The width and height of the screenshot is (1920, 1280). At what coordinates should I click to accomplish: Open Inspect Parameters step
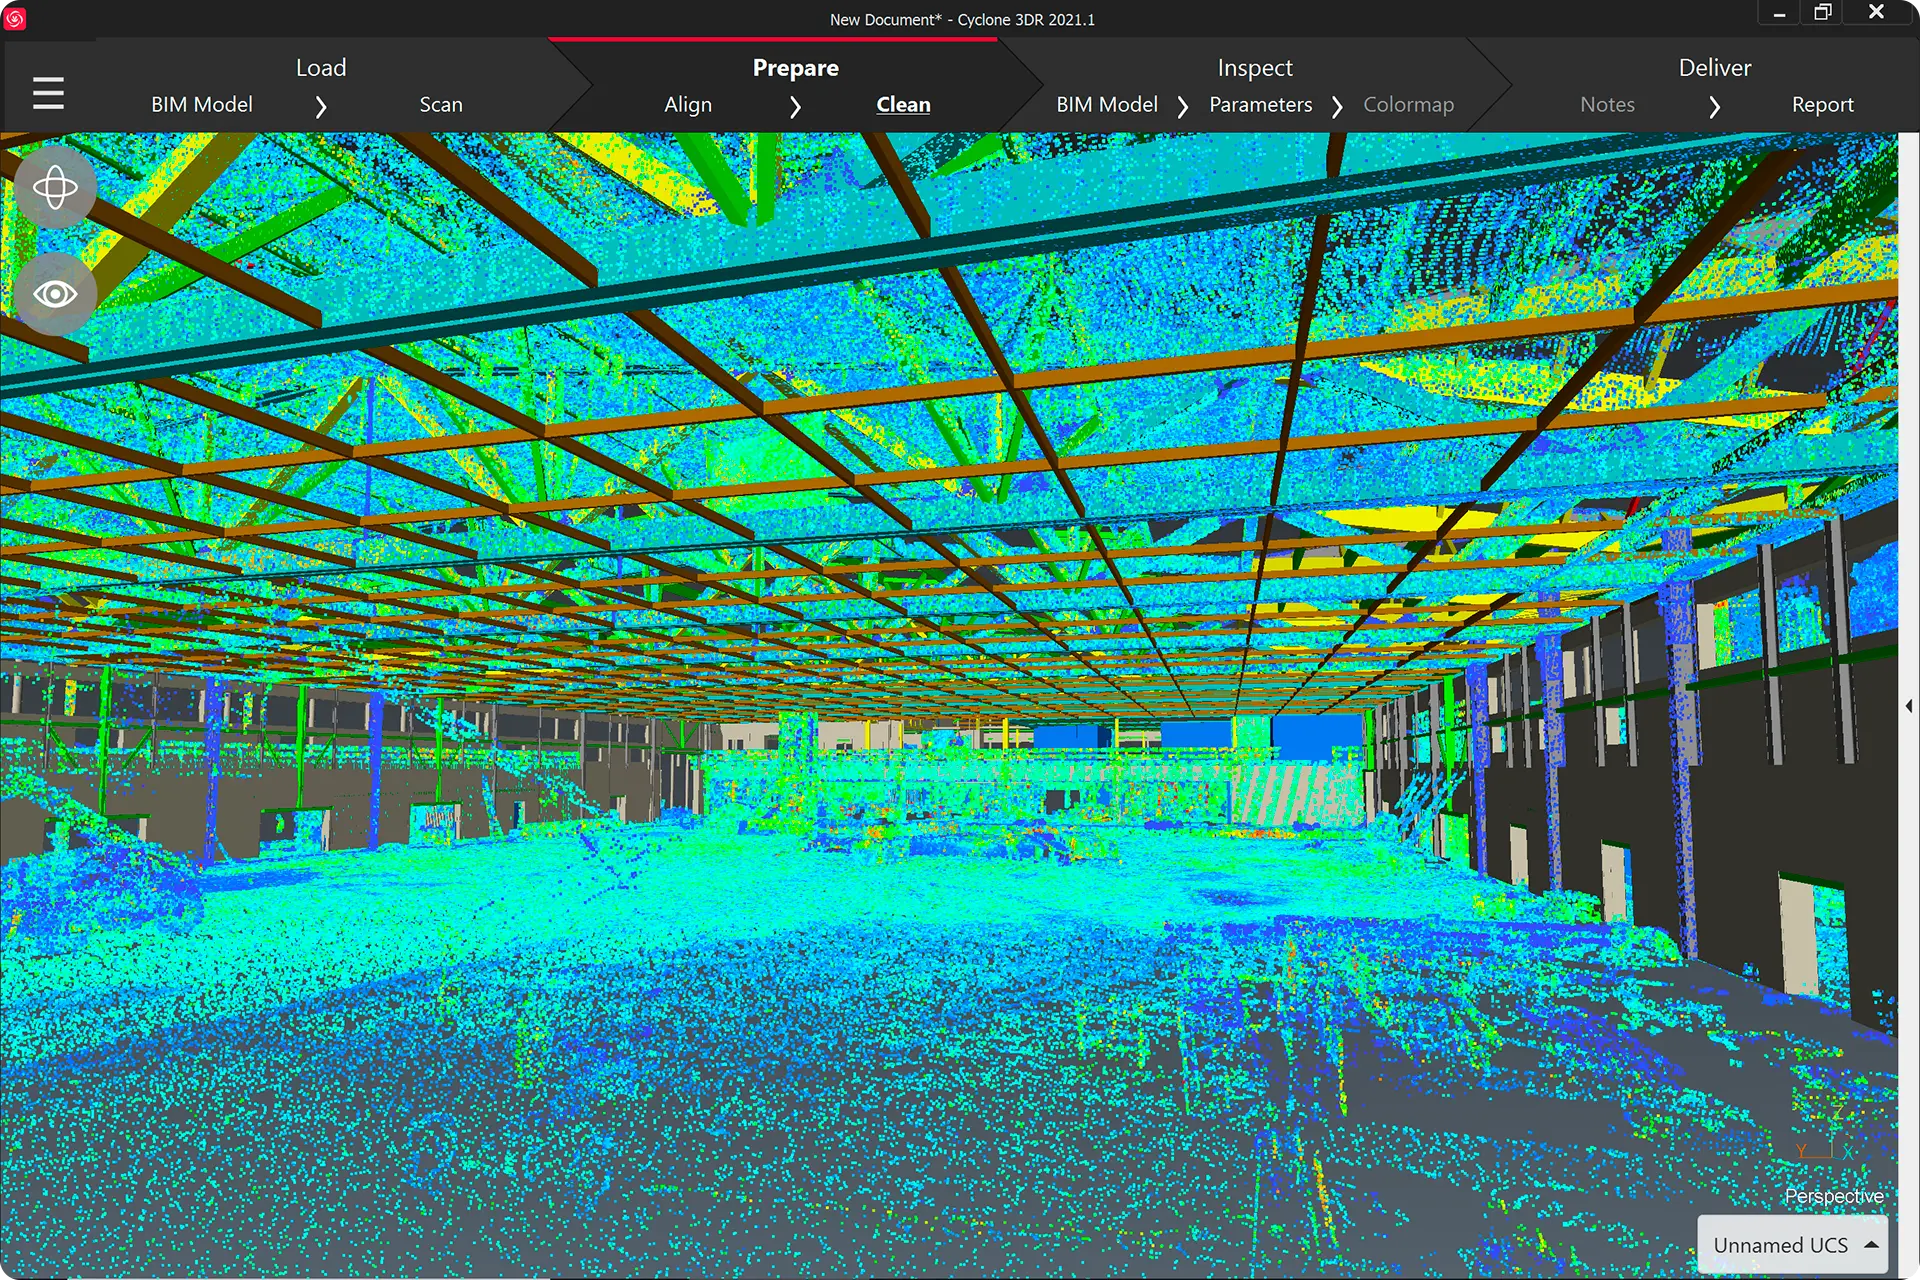(1260, 104)
